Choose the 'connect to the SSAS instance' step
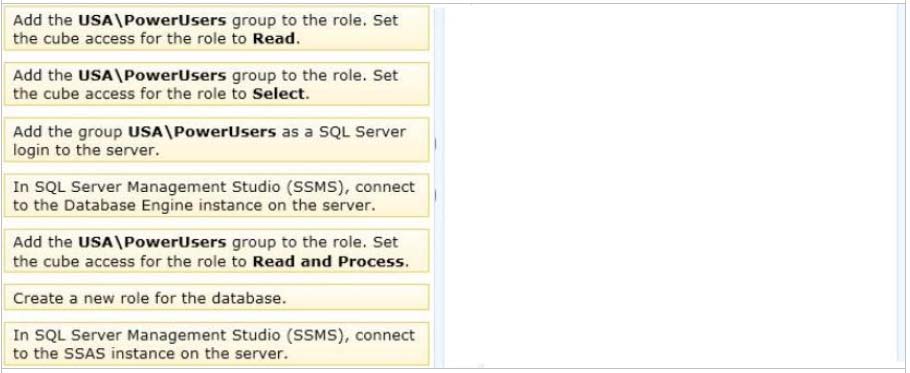Image resolution: width=910 pixels, height=373 pixels. point(216,344)
